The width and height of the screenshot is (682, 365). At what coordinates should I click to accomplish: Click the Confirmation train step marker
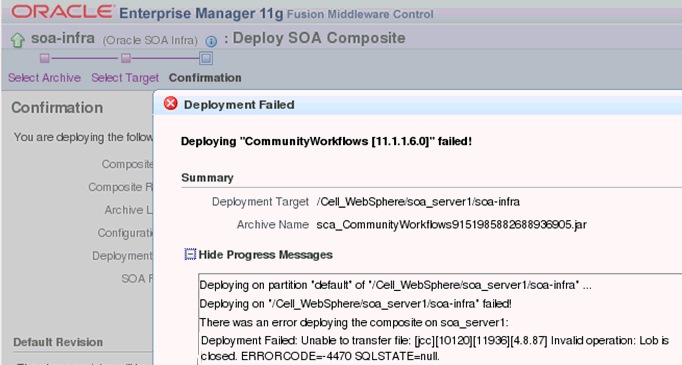tap(206, 58)
